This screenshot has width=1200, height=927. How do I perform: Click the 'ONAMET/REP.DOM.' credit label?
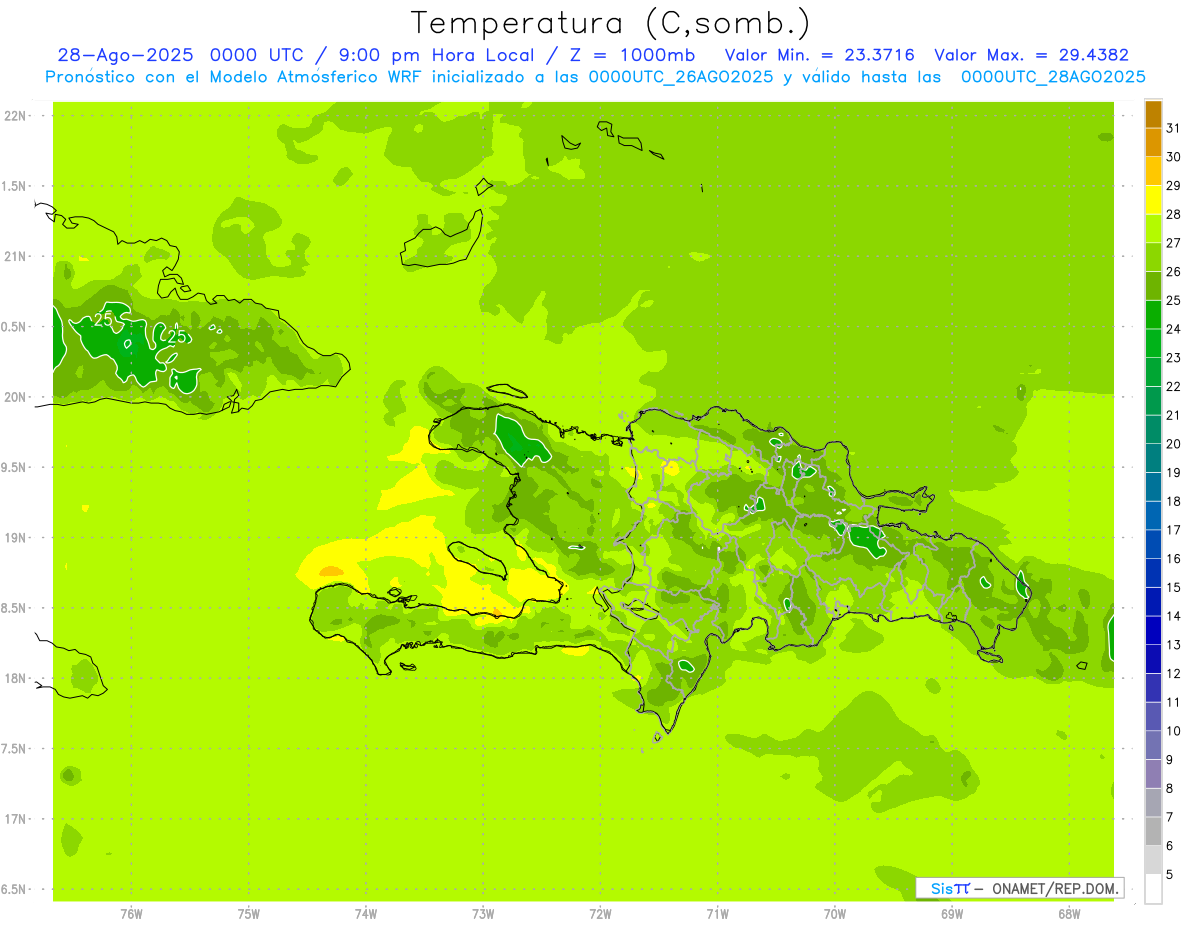(1055, 888)
